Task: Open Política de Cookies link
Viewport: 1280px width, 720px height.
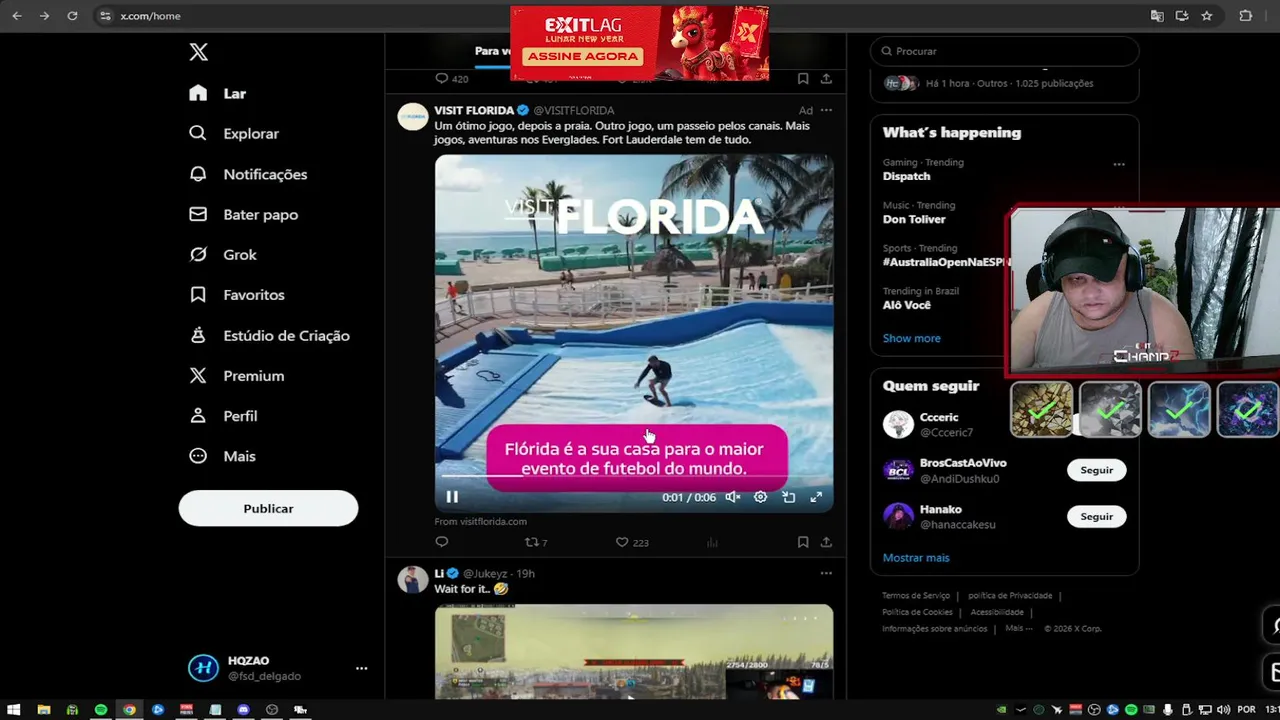Action: click(x=917, y=612)
